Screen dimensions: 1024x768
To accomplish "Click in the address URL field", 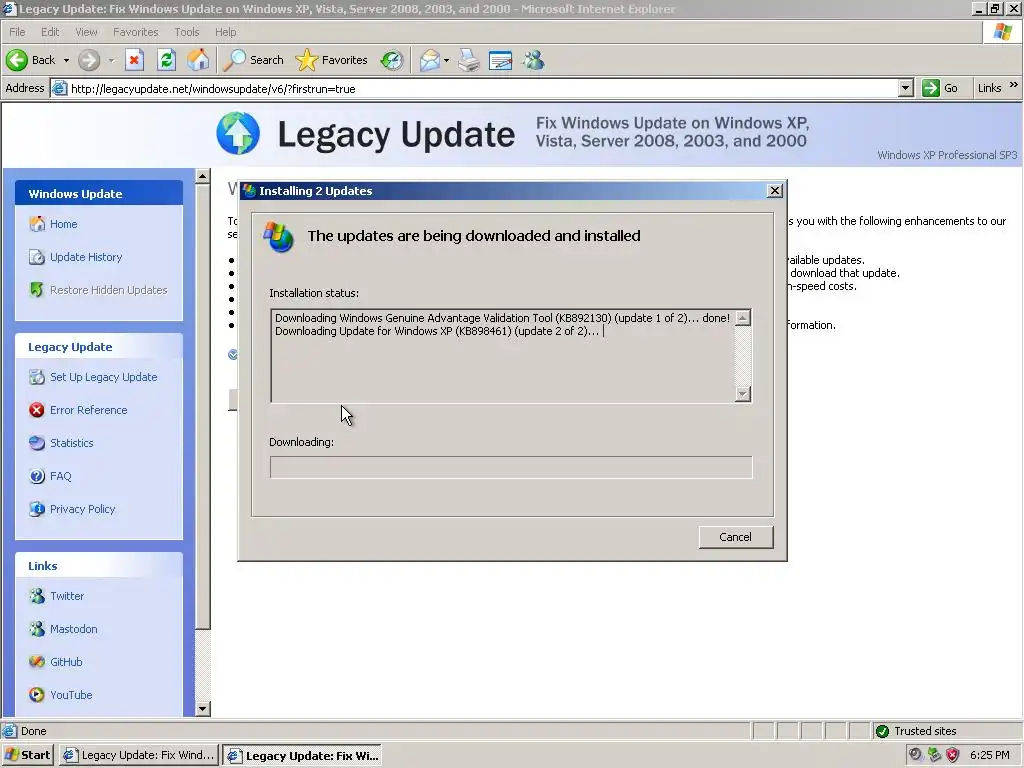I will pyautogui.click(x=483, y=88).
